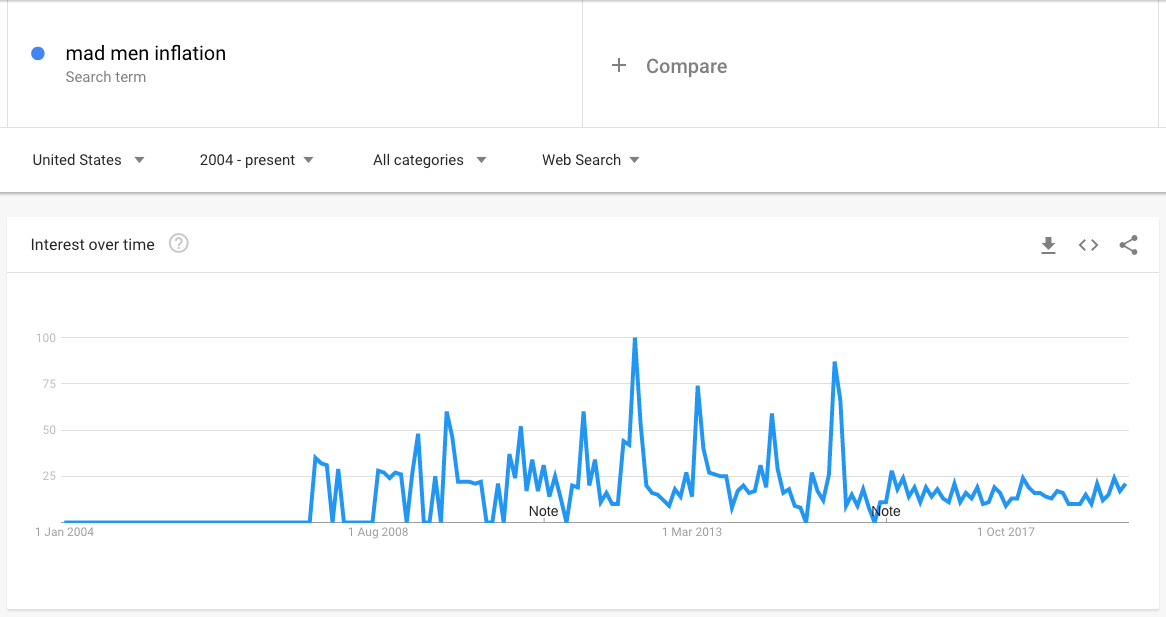
Task: Open the Note near 2011 on chart
Action: point(543,511)
